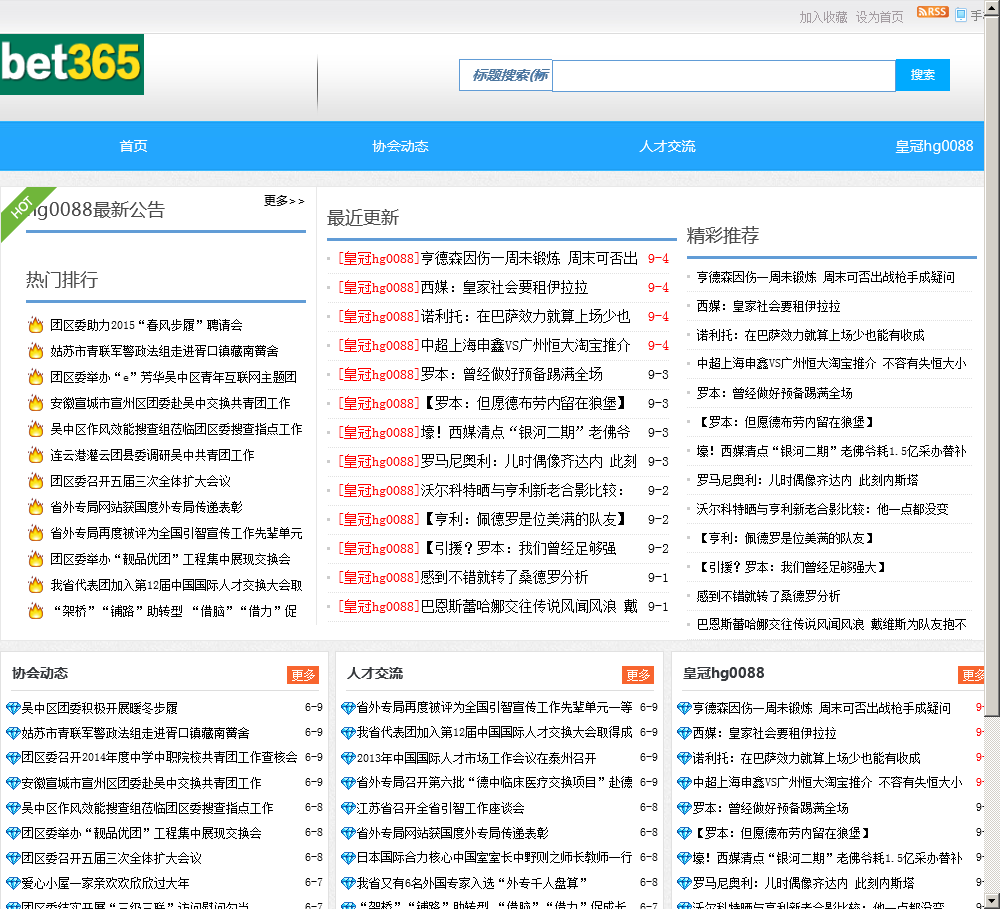This screenshot has height=909, width=1000.
Task: Click flame icon beside 我省代表团加入第12届中国国际人才交换大会取
Action: (36, 585)
